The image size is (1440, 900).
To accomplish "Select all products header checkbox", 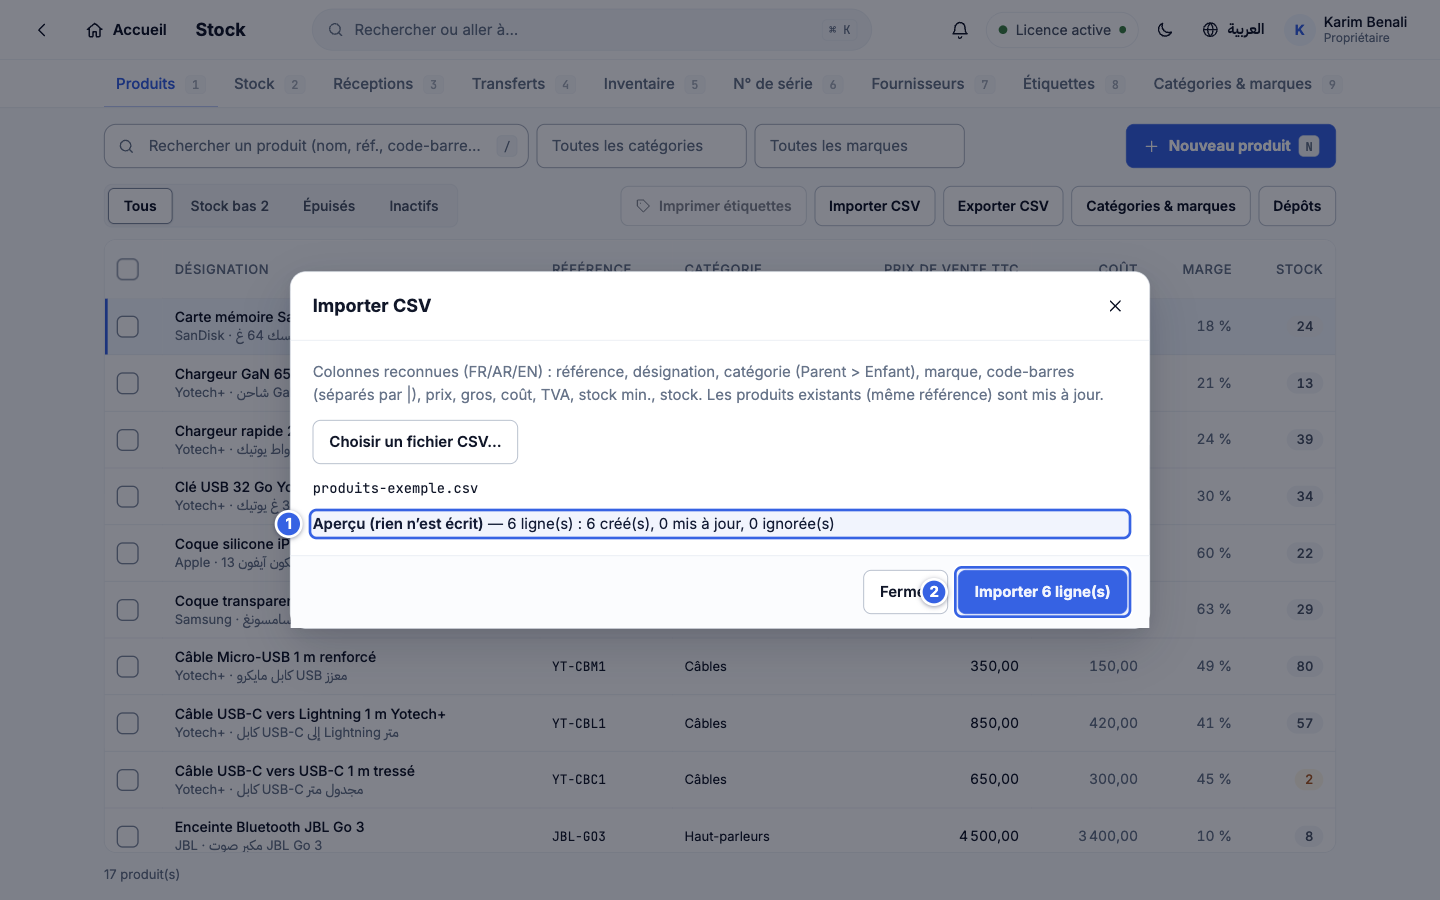I will (x=128, y=269).
